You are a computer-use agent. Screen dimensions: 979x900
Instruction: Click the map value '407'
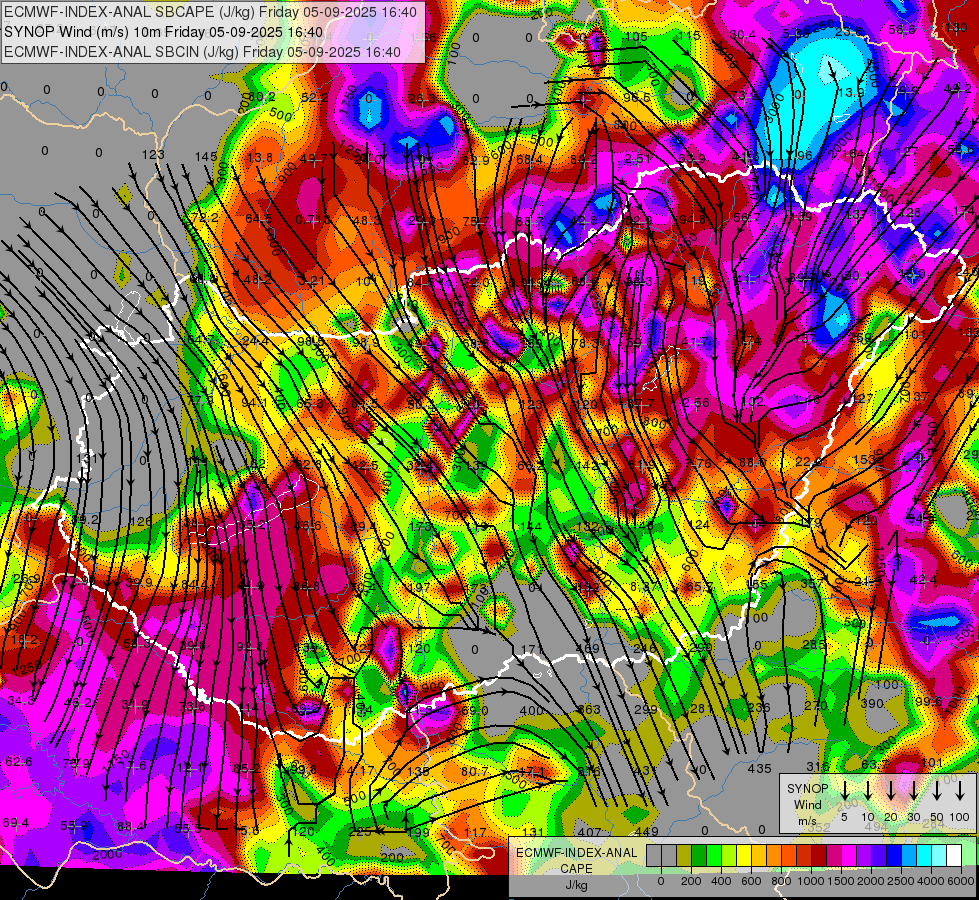(589, 832)
